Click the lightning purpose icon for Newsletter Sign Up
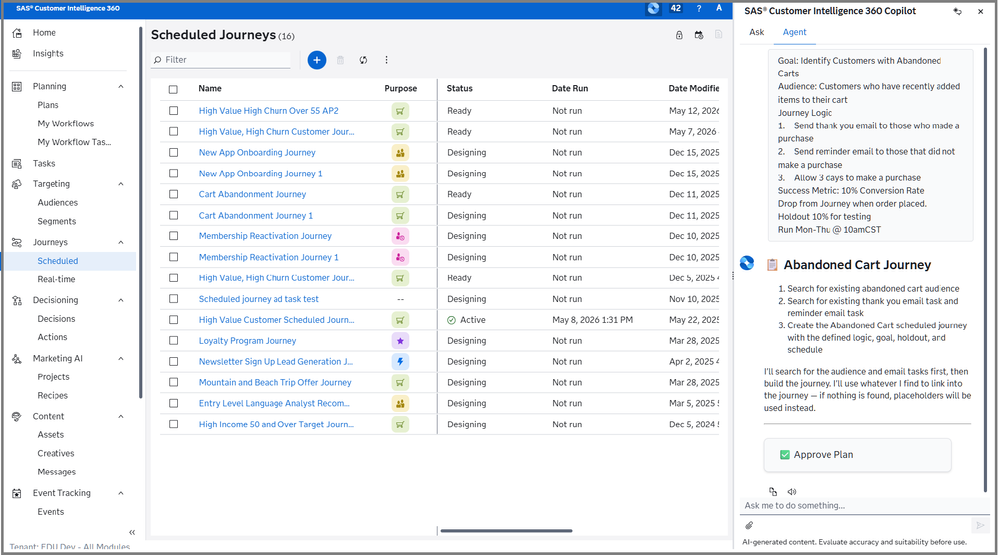999x555 pixels. pos(400,362)
